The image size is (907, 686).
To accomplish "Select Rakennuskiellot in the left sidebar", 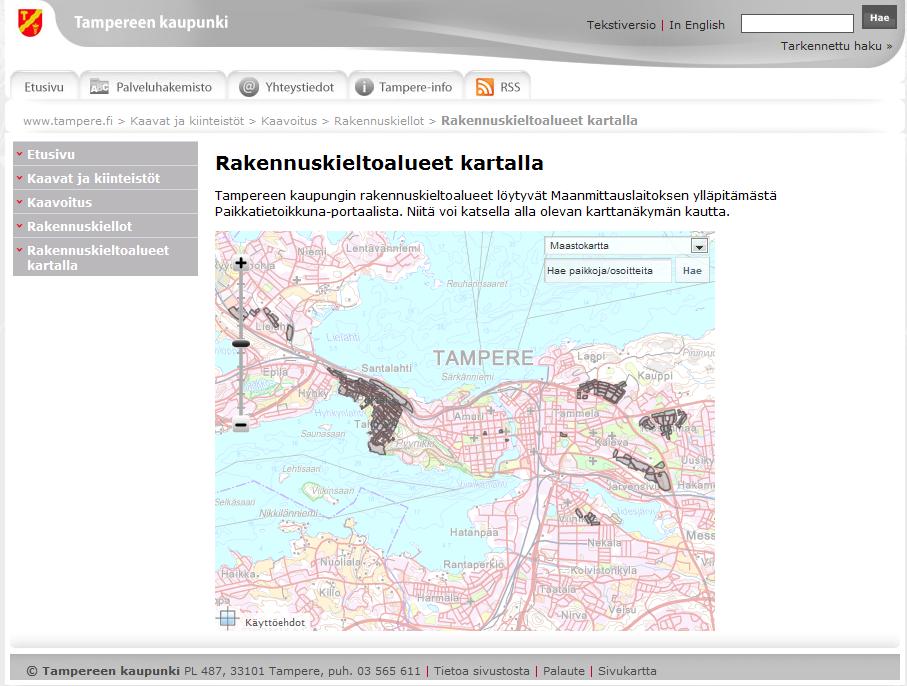I will pyautogui.click(x=105, y=226).
